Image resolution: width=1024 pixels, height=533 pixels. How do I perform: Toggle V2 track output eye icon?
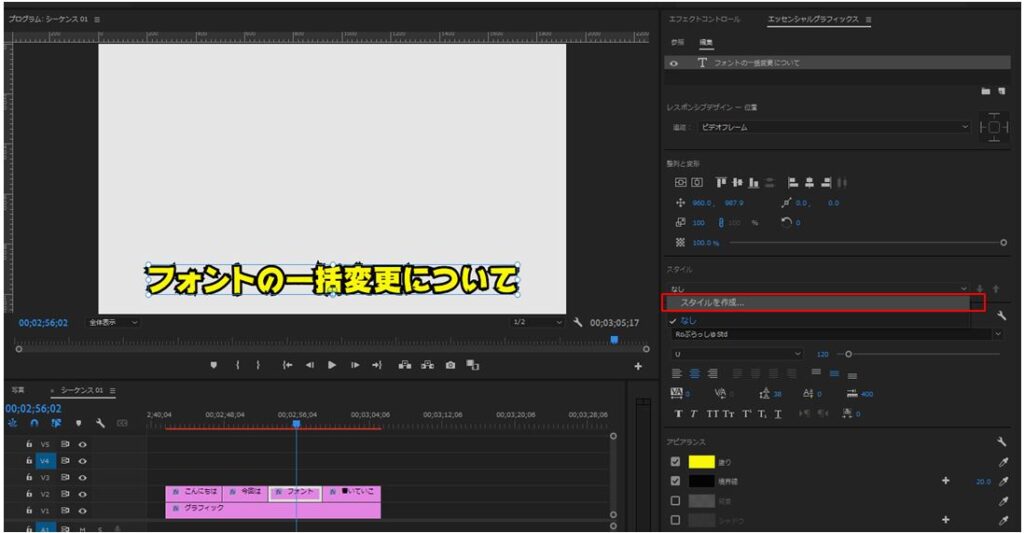pyautogui.click(x=83, y=493)
